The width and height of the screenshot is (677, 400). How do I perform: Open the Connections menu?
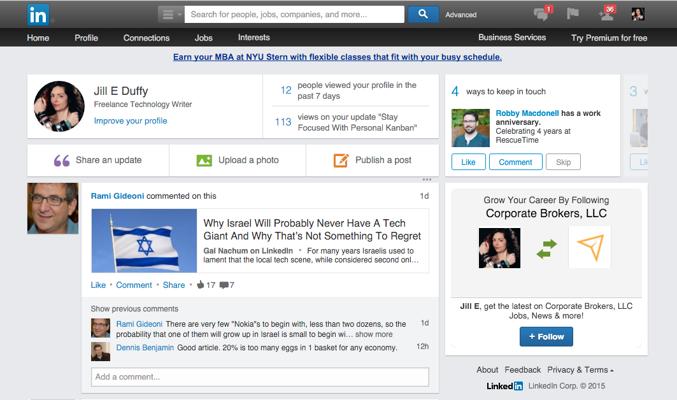click(146, 38)
